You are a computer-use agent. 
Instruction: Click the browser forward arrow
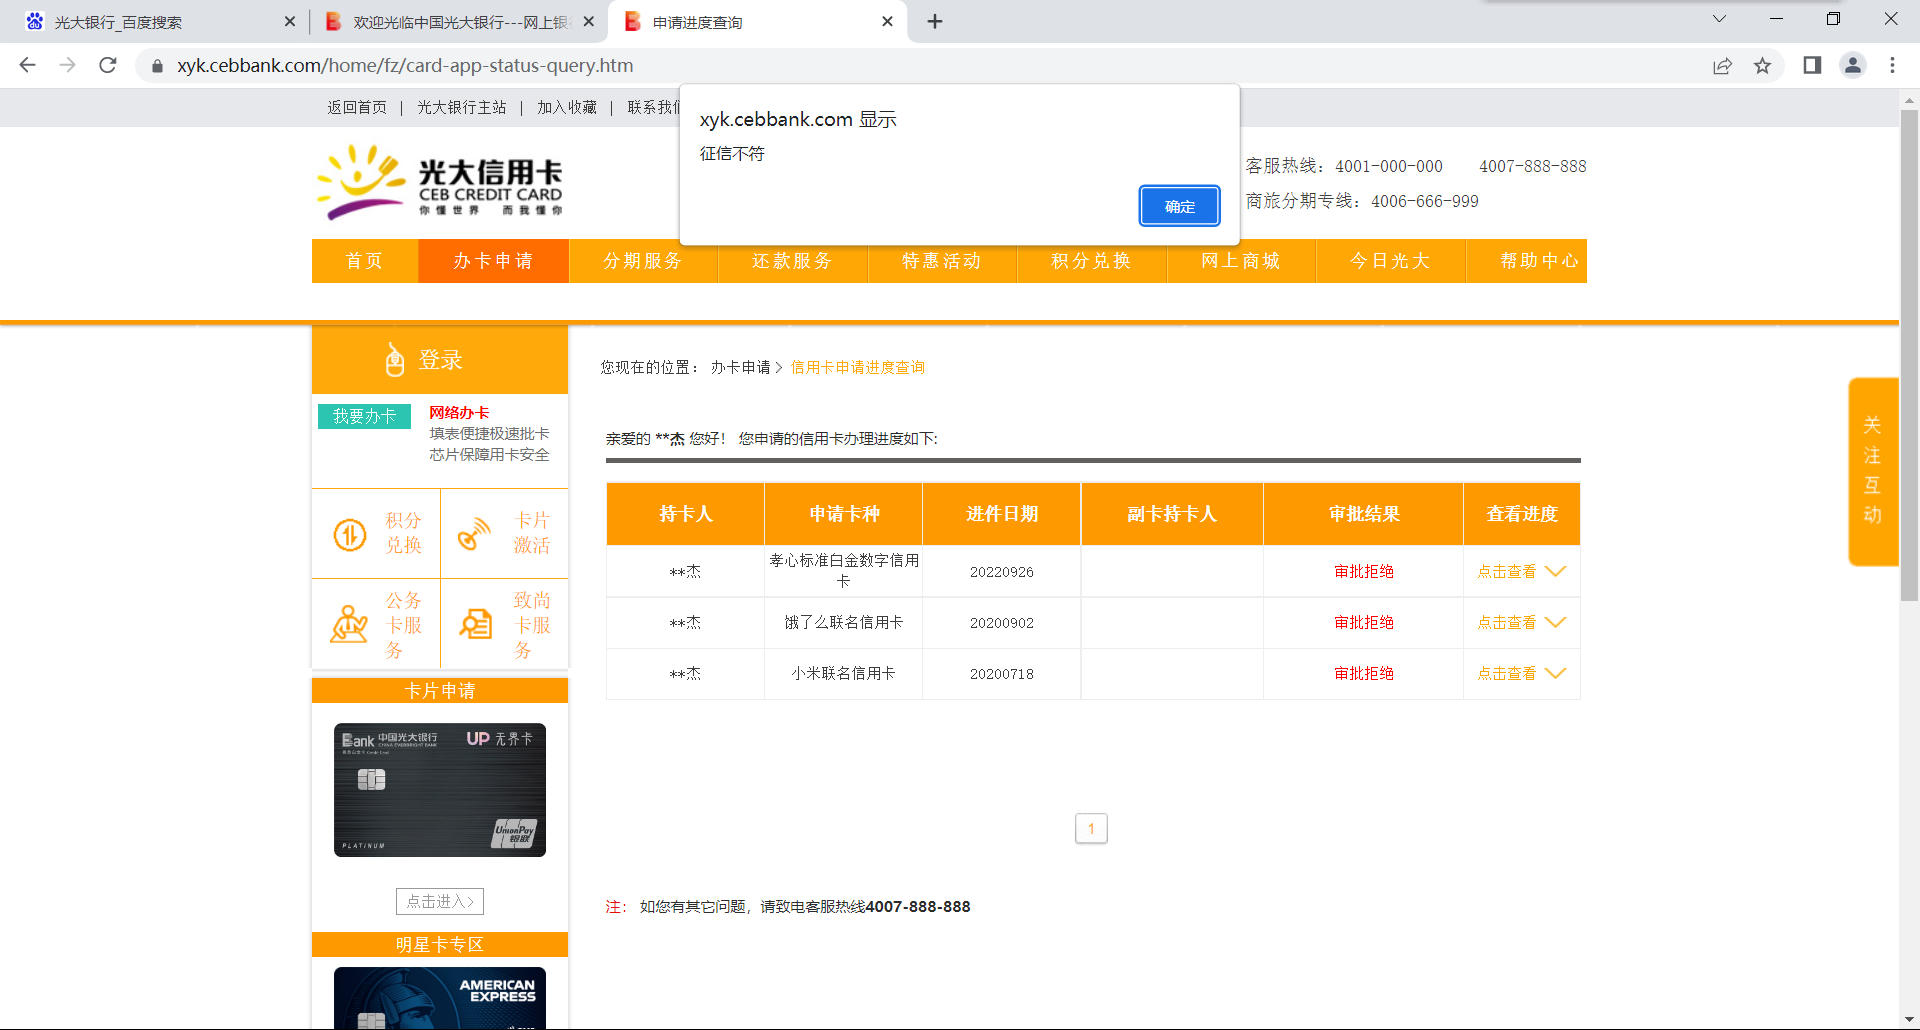[x=67, y=65]
